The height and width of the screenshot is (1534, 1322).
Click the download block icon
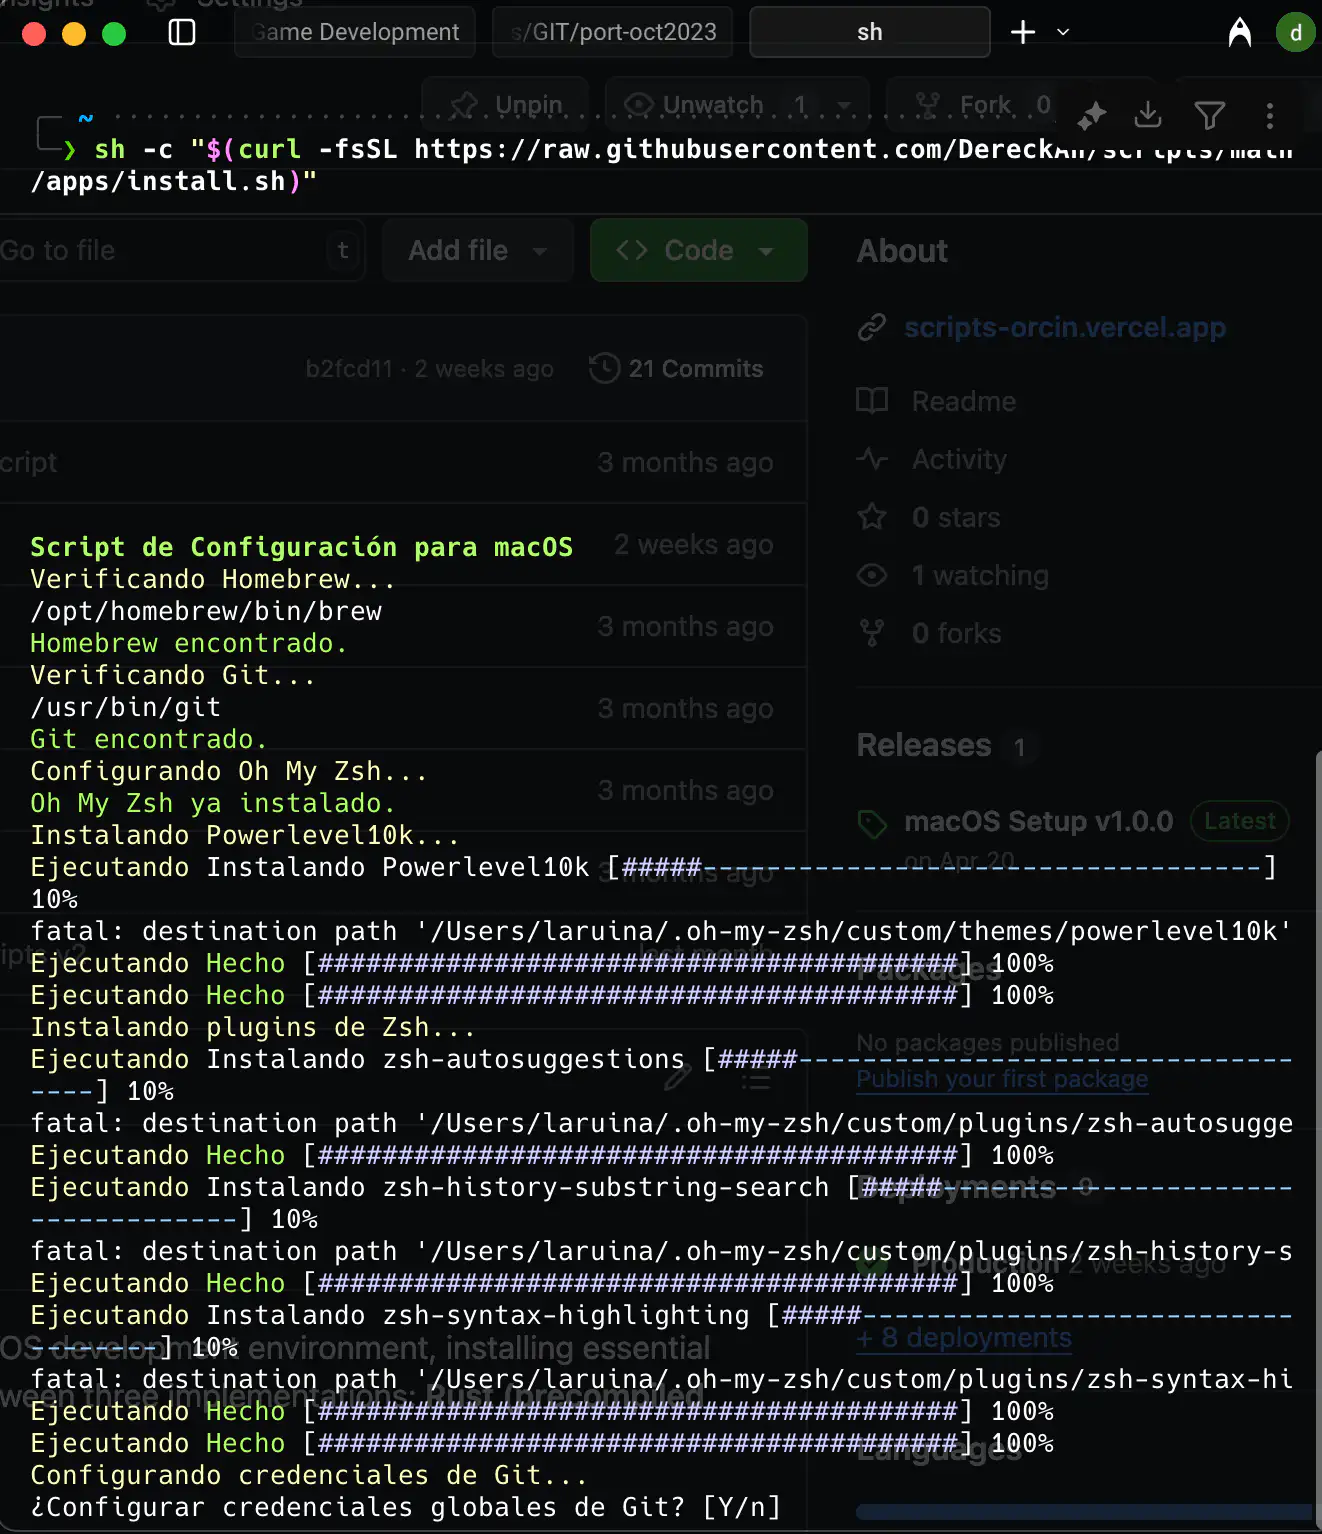click(1148, 115)
